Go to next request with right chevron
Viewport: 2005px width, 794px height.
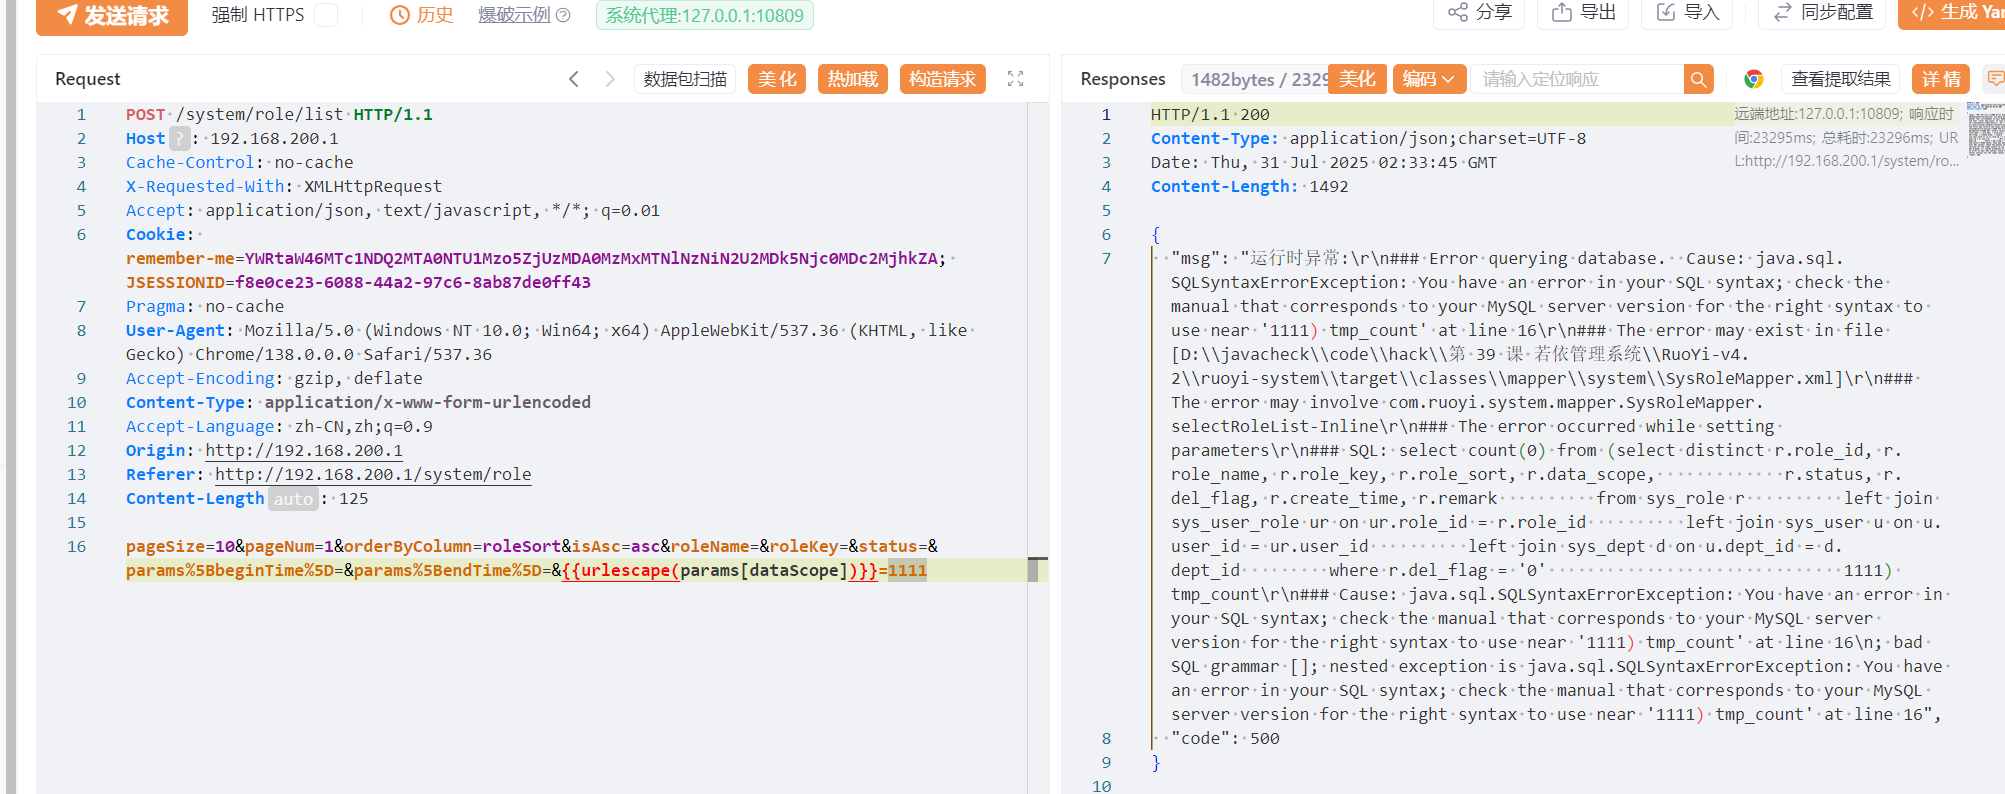click(x=610, y=79)
